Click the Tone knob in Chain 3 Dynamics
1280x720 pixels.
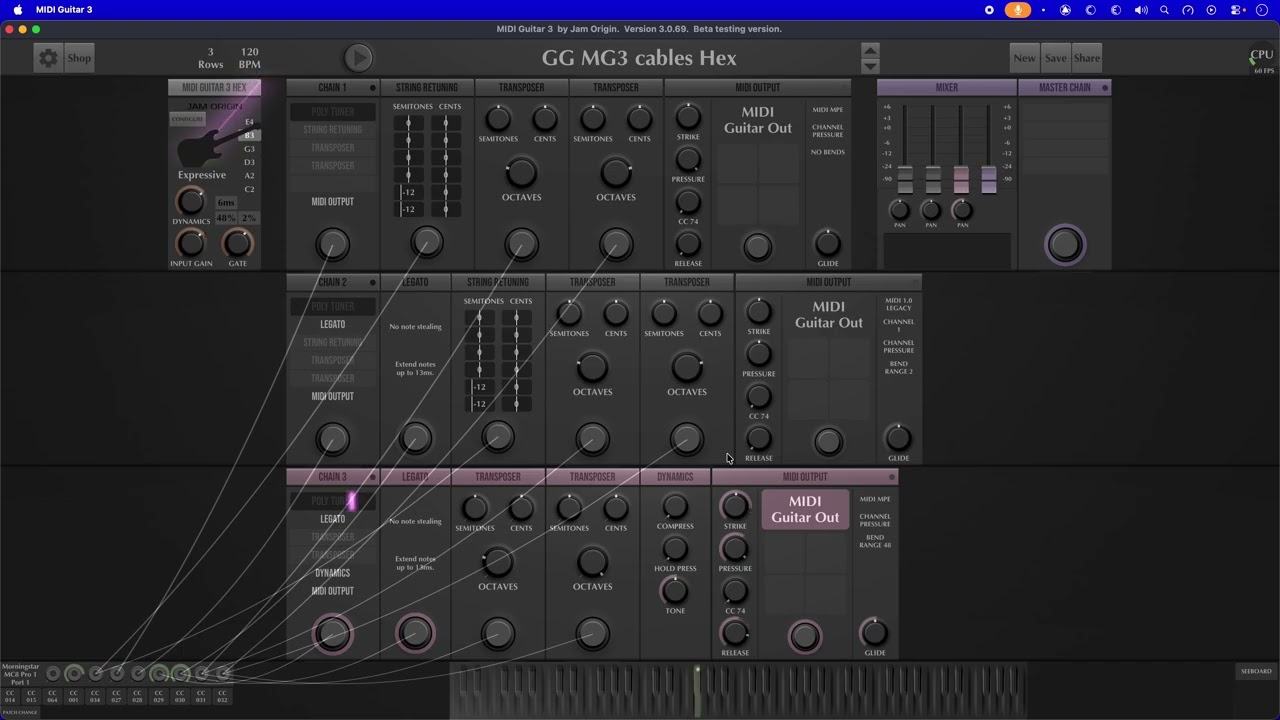pos(675,592)
